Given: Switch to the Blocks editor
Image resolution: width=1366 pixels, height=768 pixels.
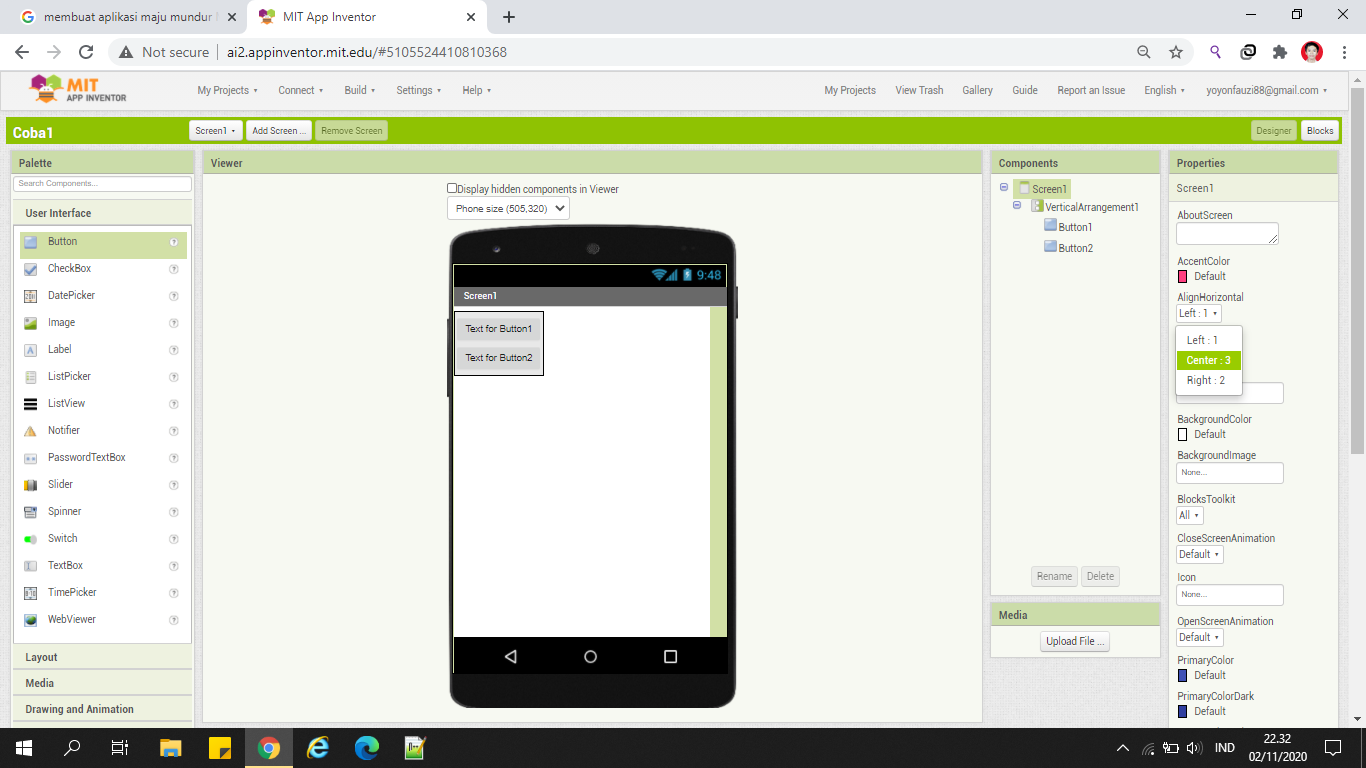Looking at the screenshot, I should click(1320, 131).
